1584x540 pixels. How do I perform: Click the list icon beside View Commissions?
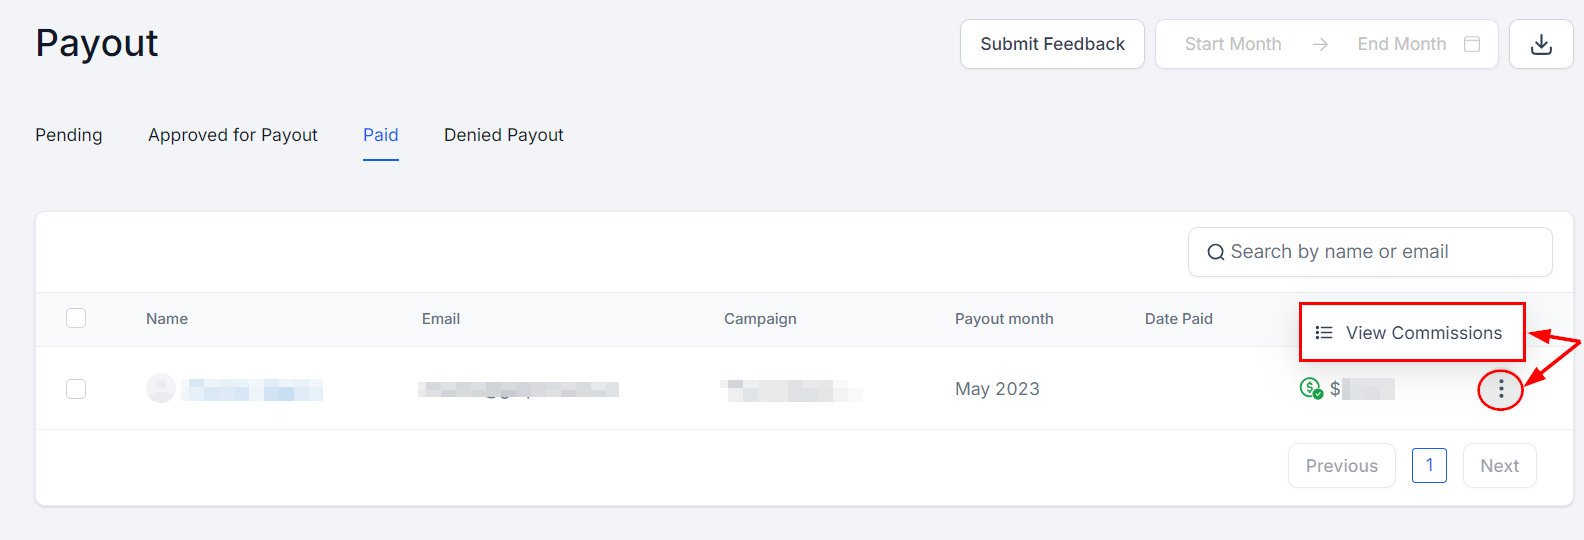click(x=1324, y=333)
